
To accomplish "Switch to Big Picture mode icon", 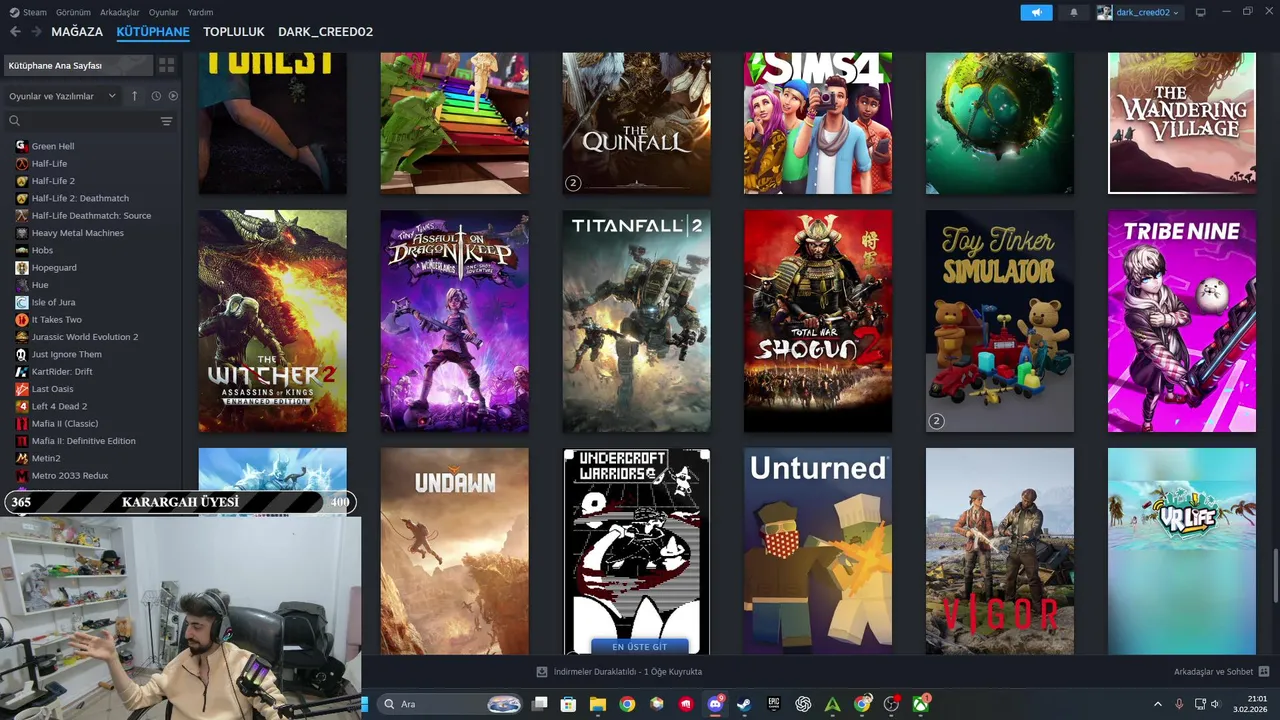I will point(1201,12).
